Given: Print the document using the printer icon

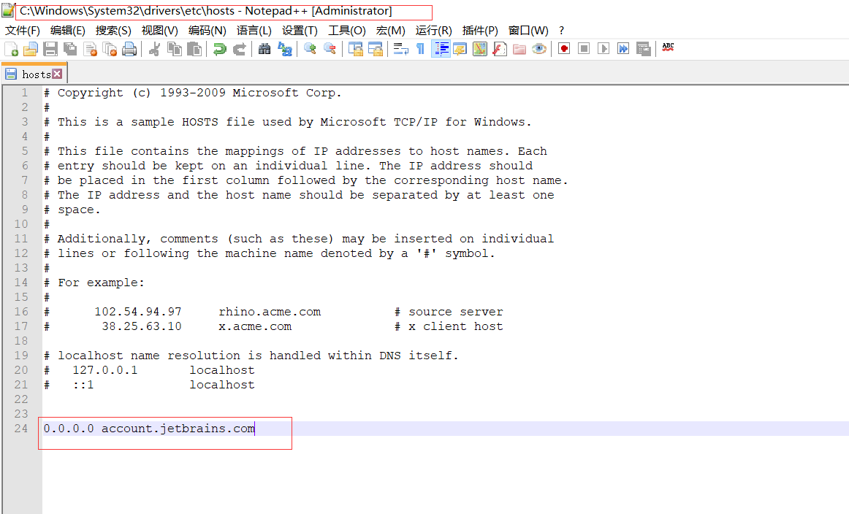Looking at the screenshot, I should point(129,49).
